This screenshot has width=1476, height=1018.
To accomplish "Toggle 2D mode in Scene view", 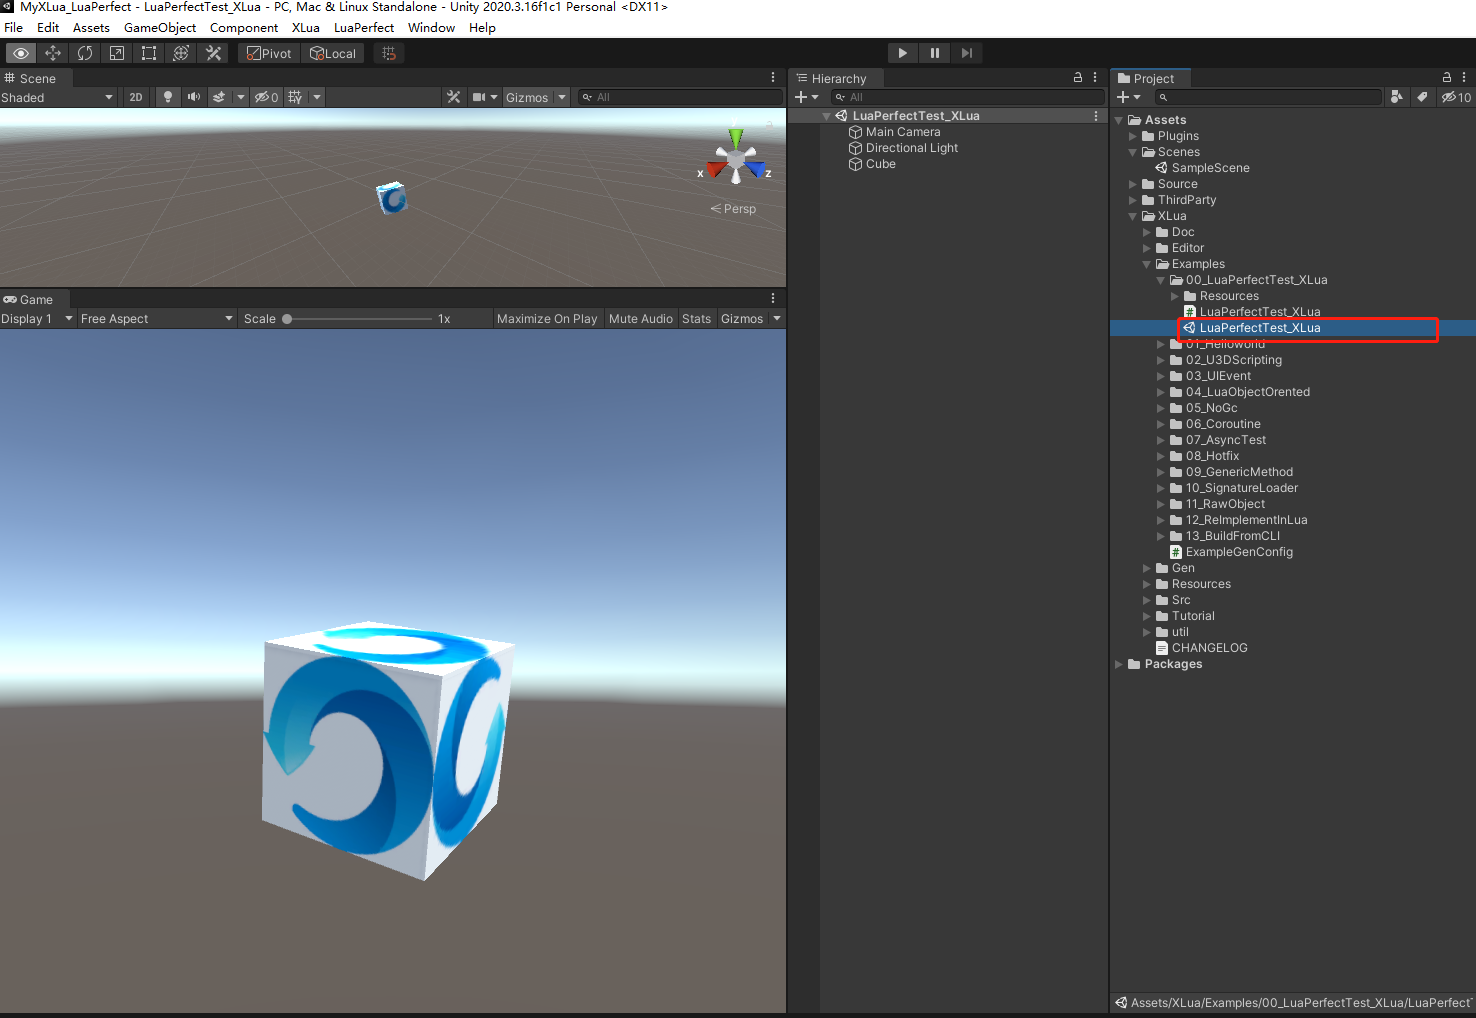I will pos(135,97).
